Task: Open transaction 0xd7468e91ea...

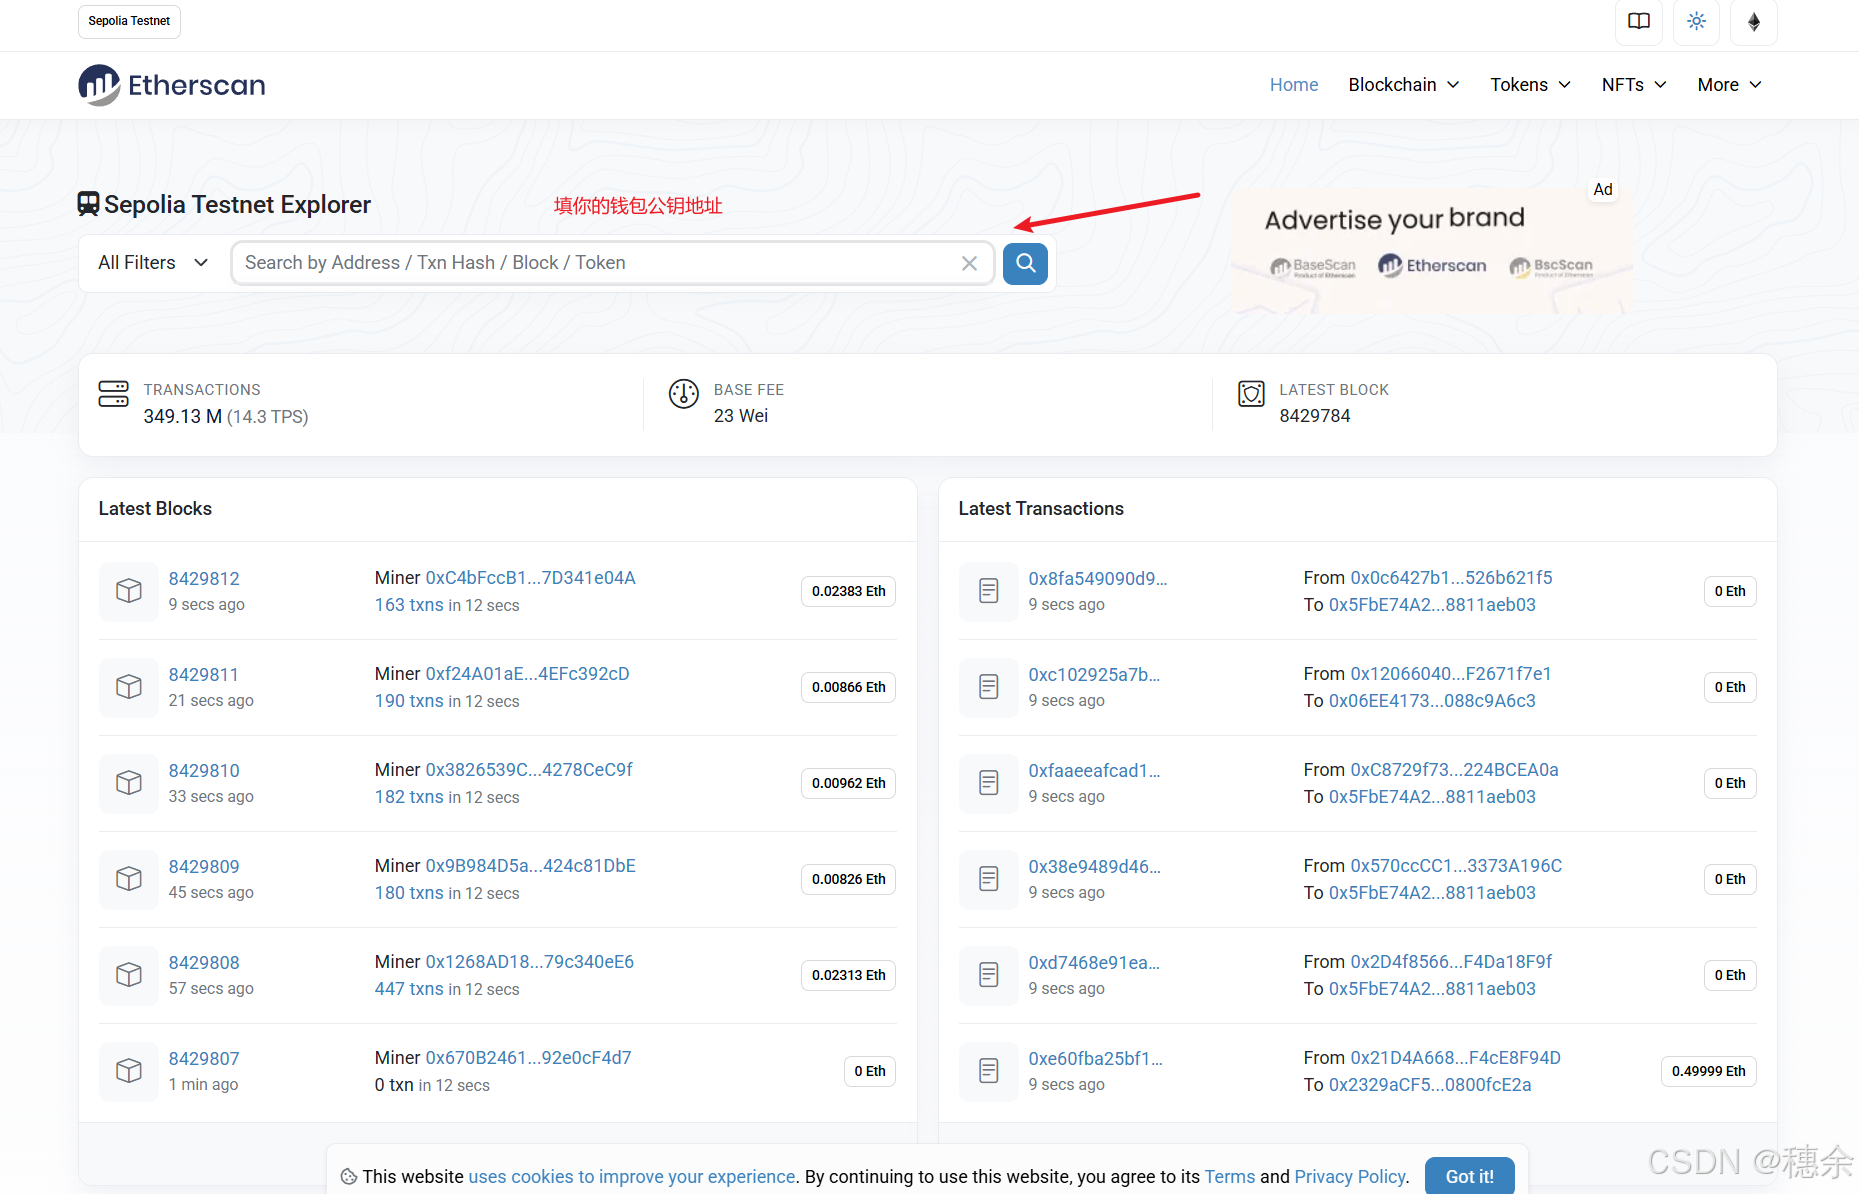Action: tap(1094, 963)
